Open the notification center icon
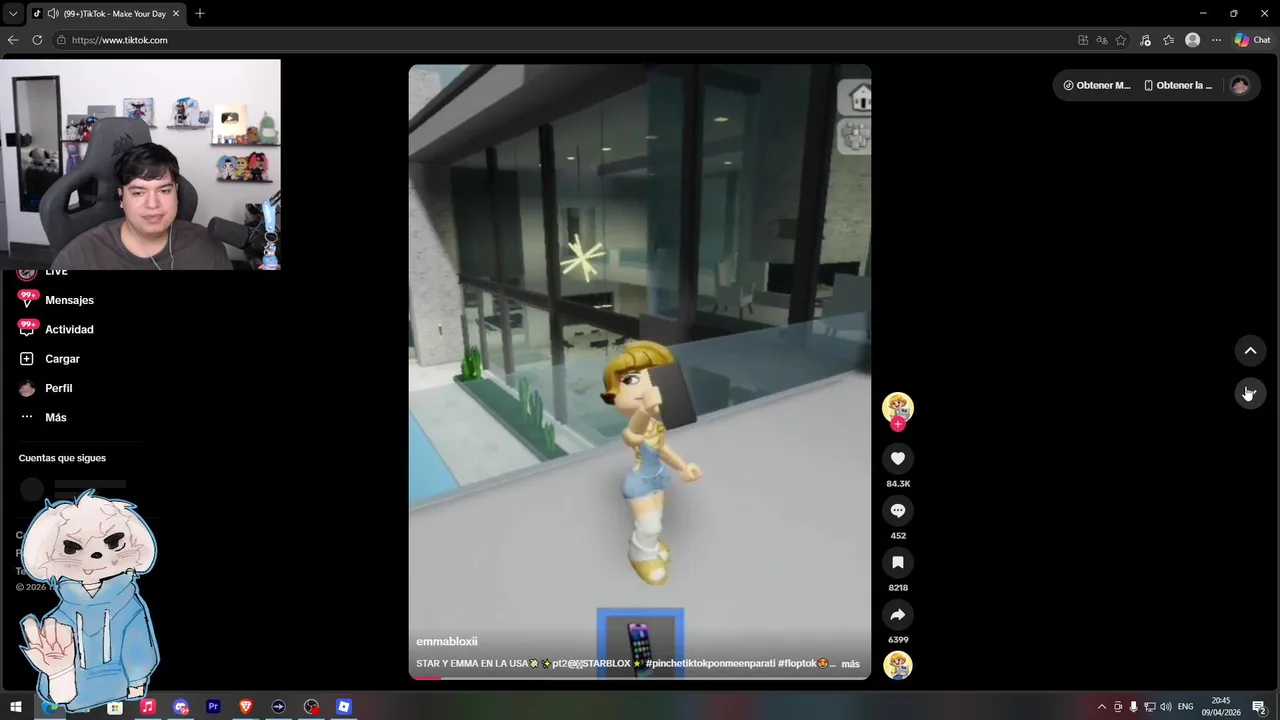The width and height of the screenshot is (1280, 720). coord(1259,707)
